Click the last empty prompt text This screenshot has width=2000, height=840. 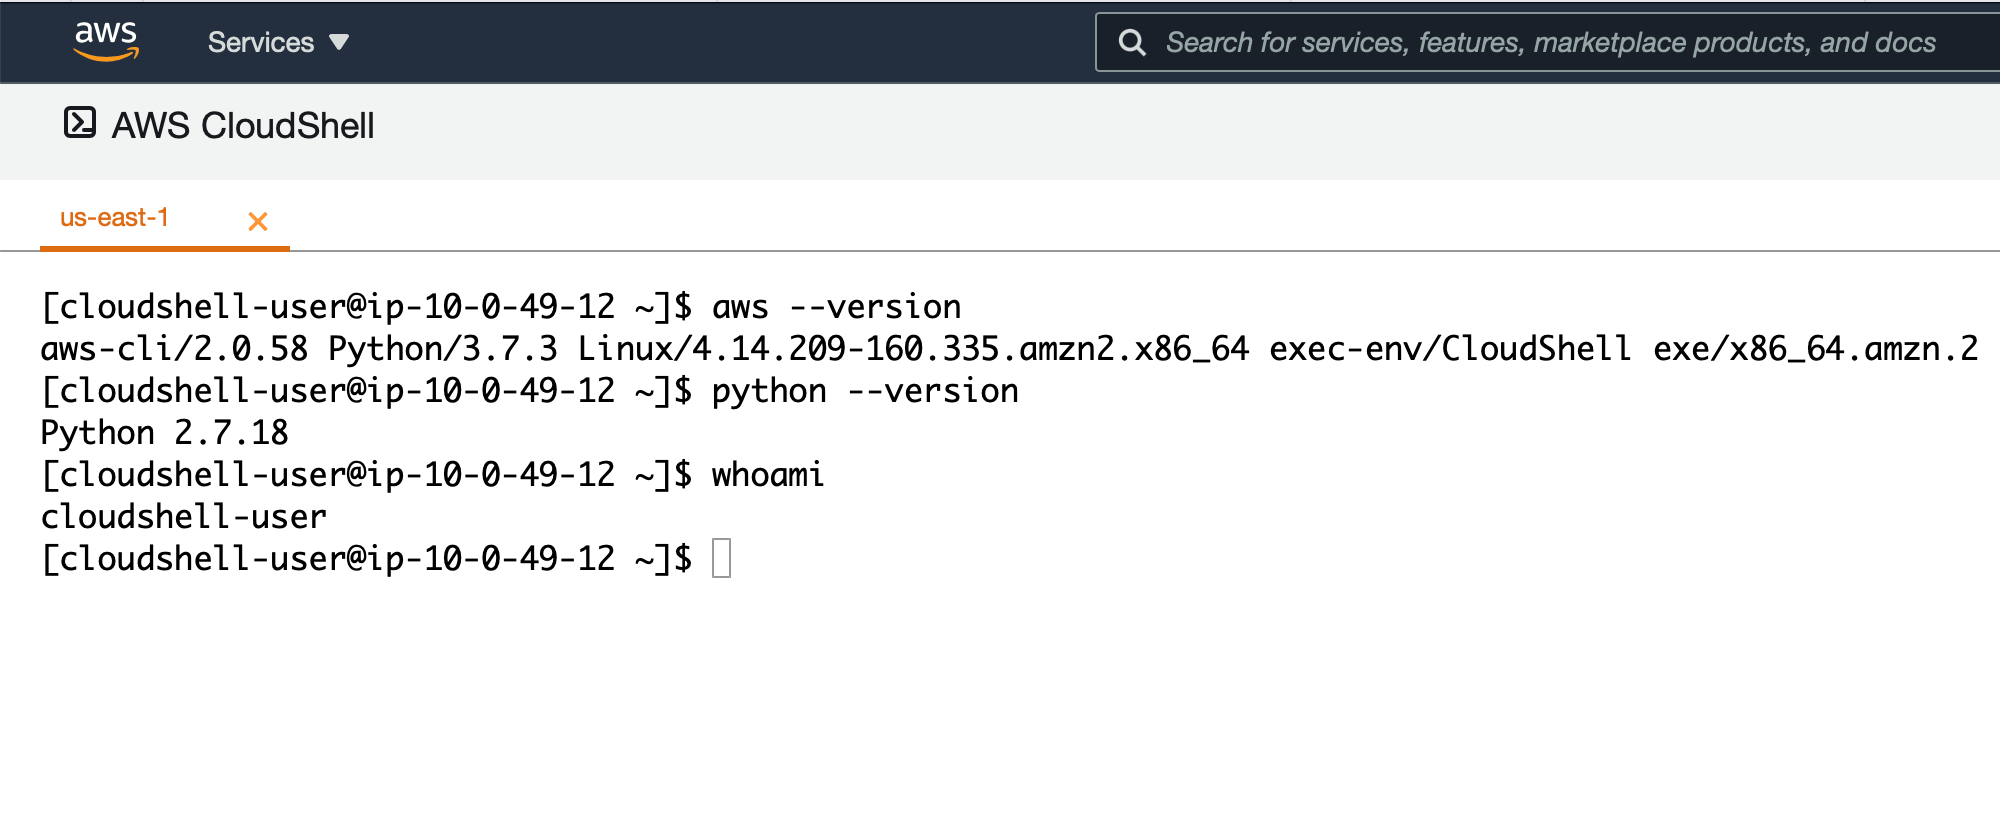click(365, 559)
